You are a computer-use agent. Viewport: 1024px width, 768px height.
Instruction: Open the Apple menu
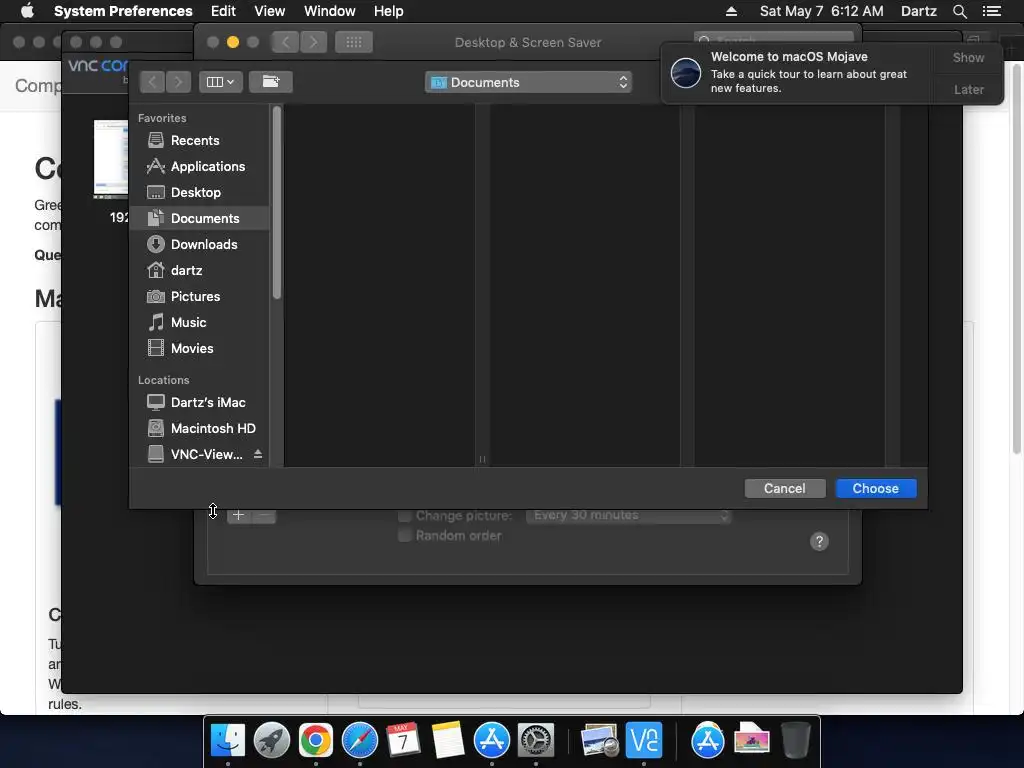(x=27, y=11)
